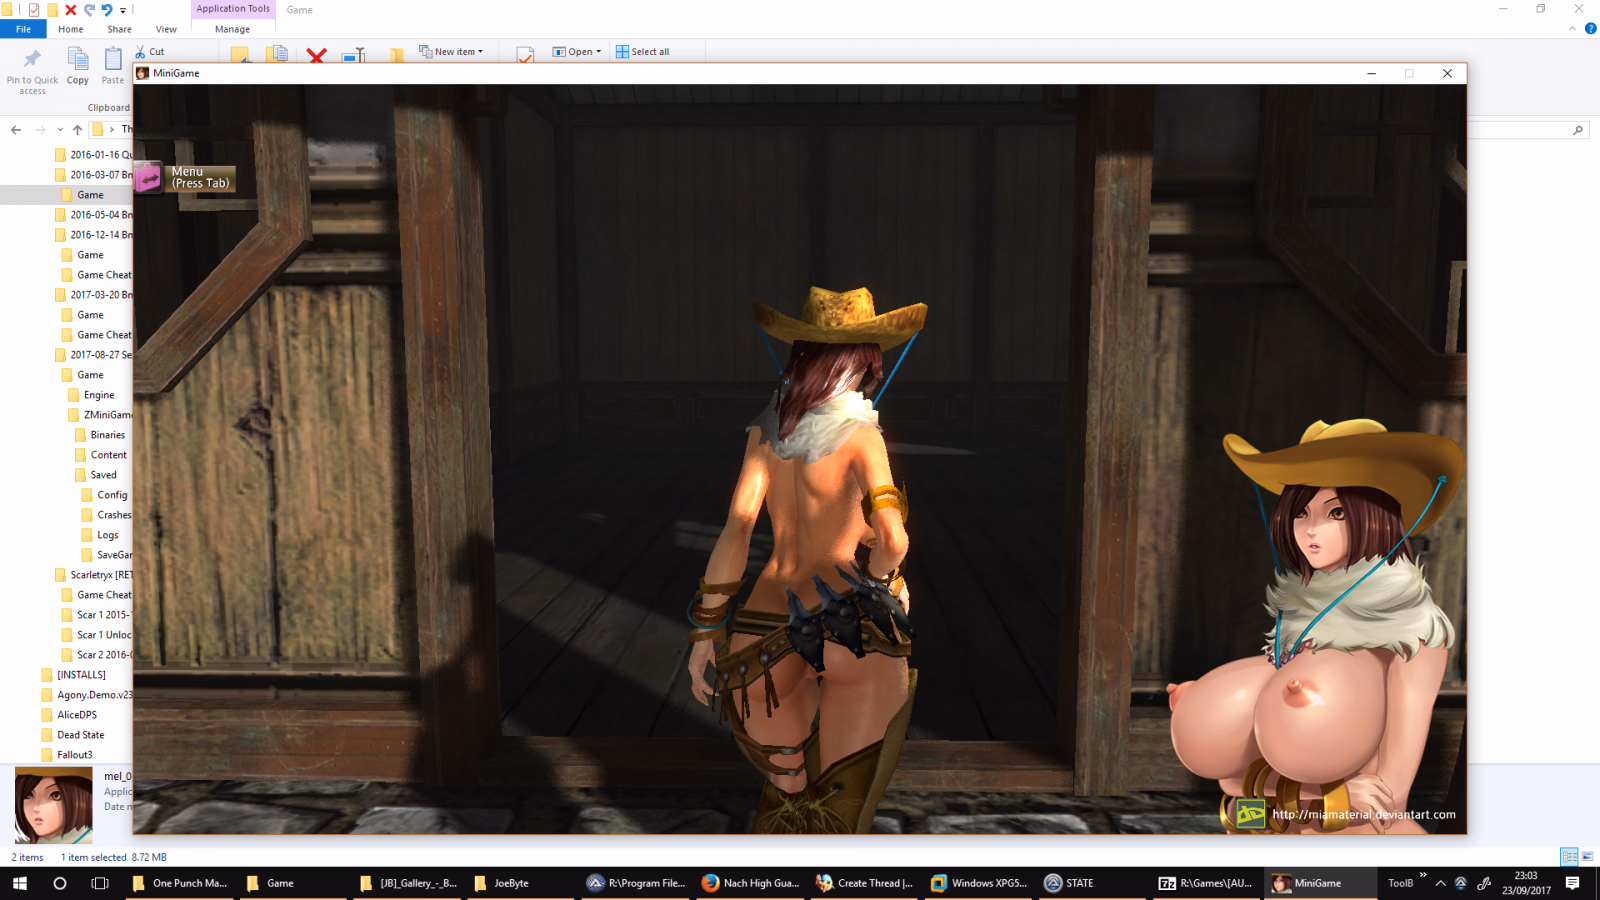Click the red Delete X icon

(x=316, y=56)
